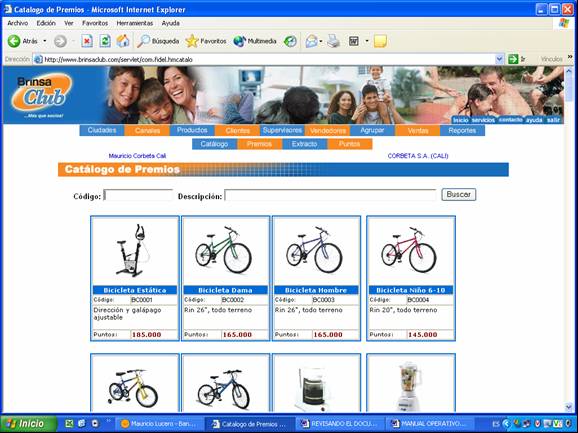The height and width of the screenshot is (433, 578).
Task: Expand the Edit button dropdown arrow
Action: (367, 41)
